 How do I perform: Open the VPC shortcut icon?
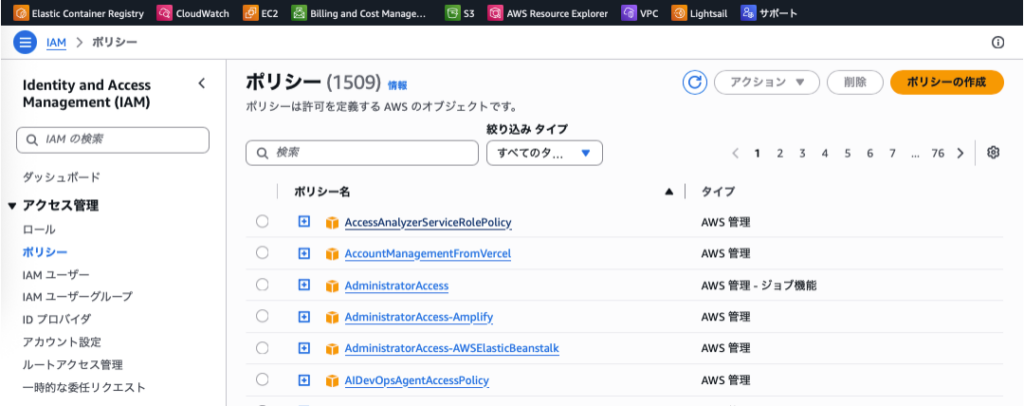pos(629,12)
